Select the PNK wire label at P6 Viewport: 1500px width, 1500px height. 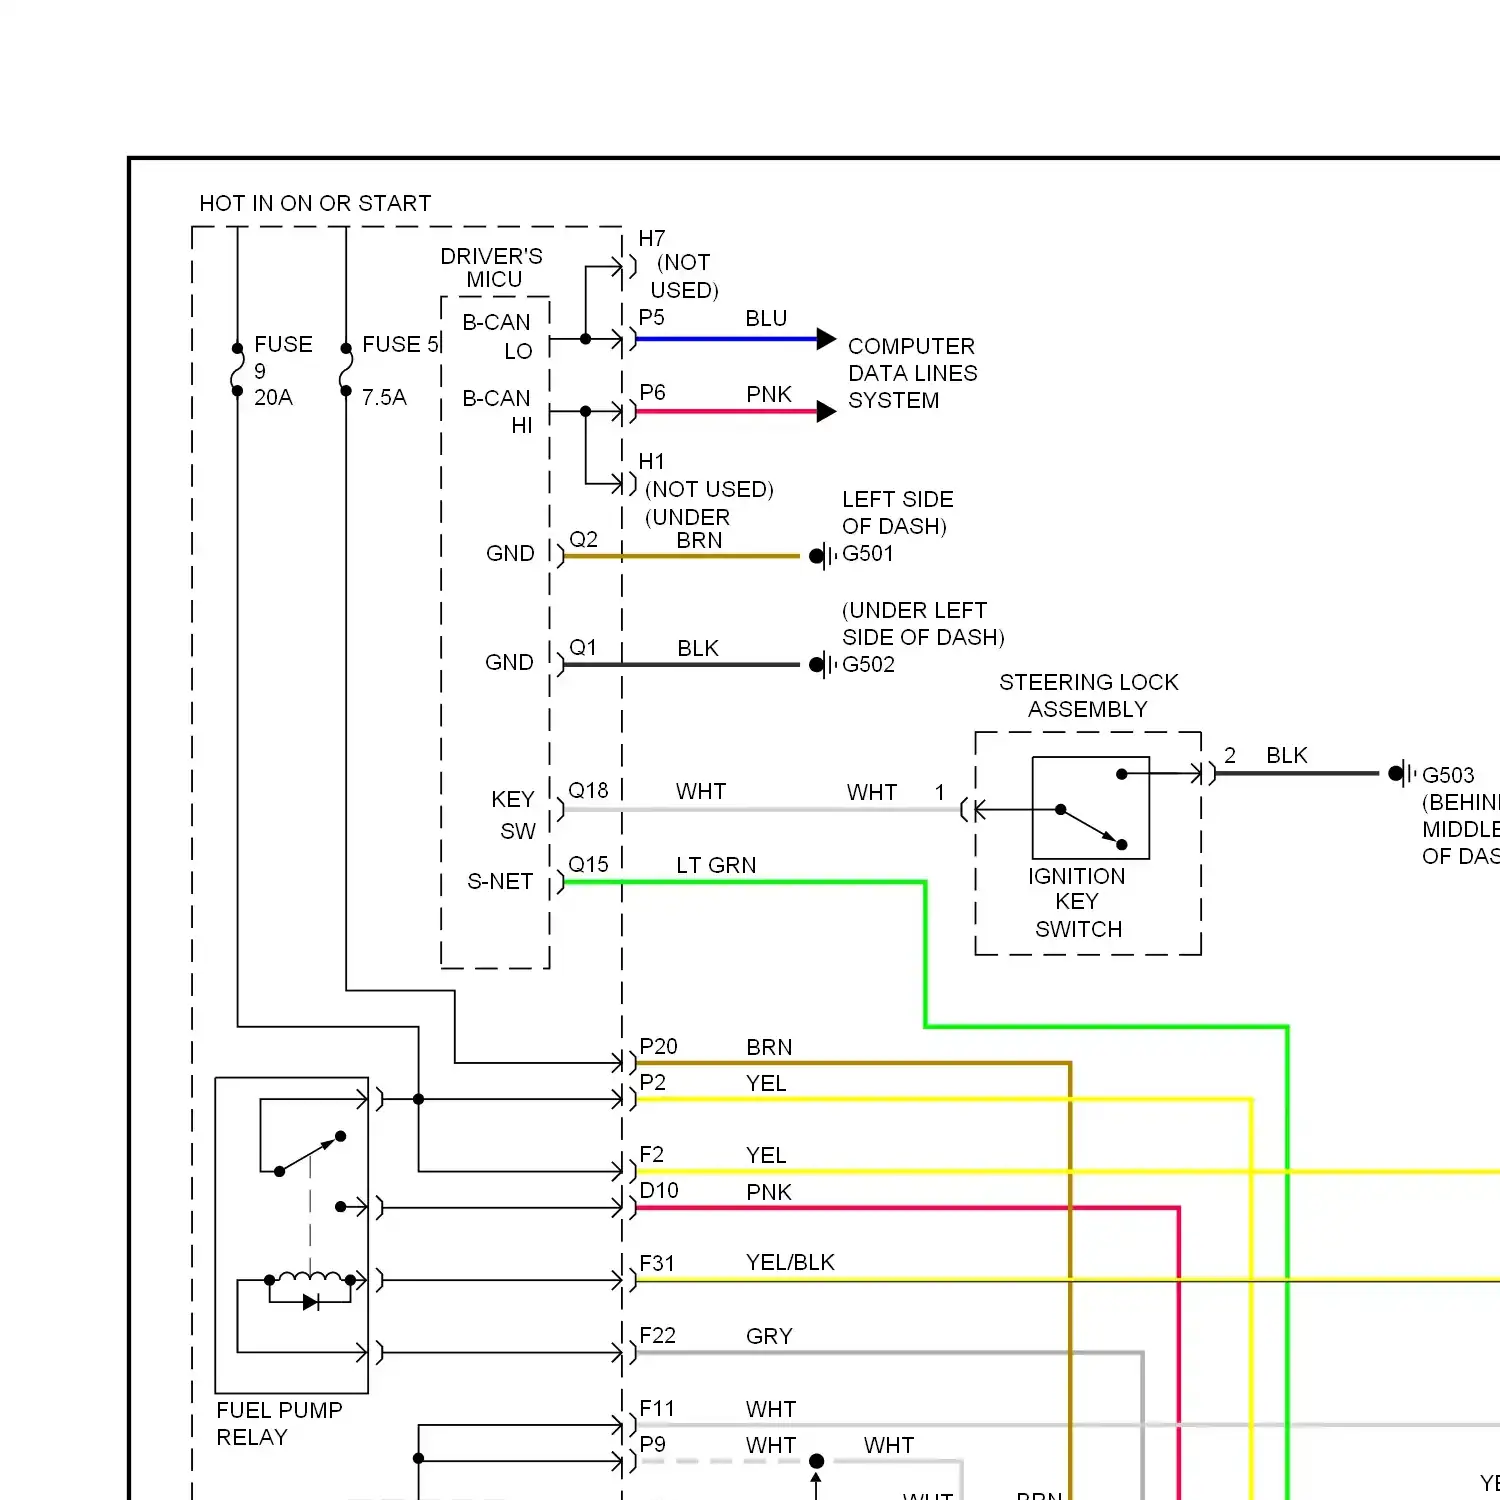pos(769,394)
